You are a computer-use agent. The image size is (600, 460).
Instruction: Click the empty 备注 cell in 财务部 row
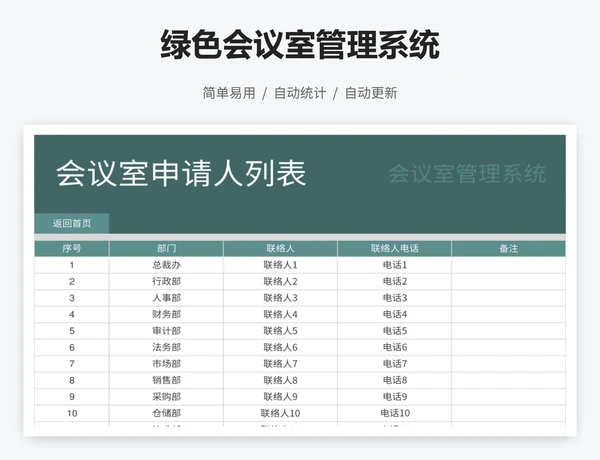coord(509,314)
